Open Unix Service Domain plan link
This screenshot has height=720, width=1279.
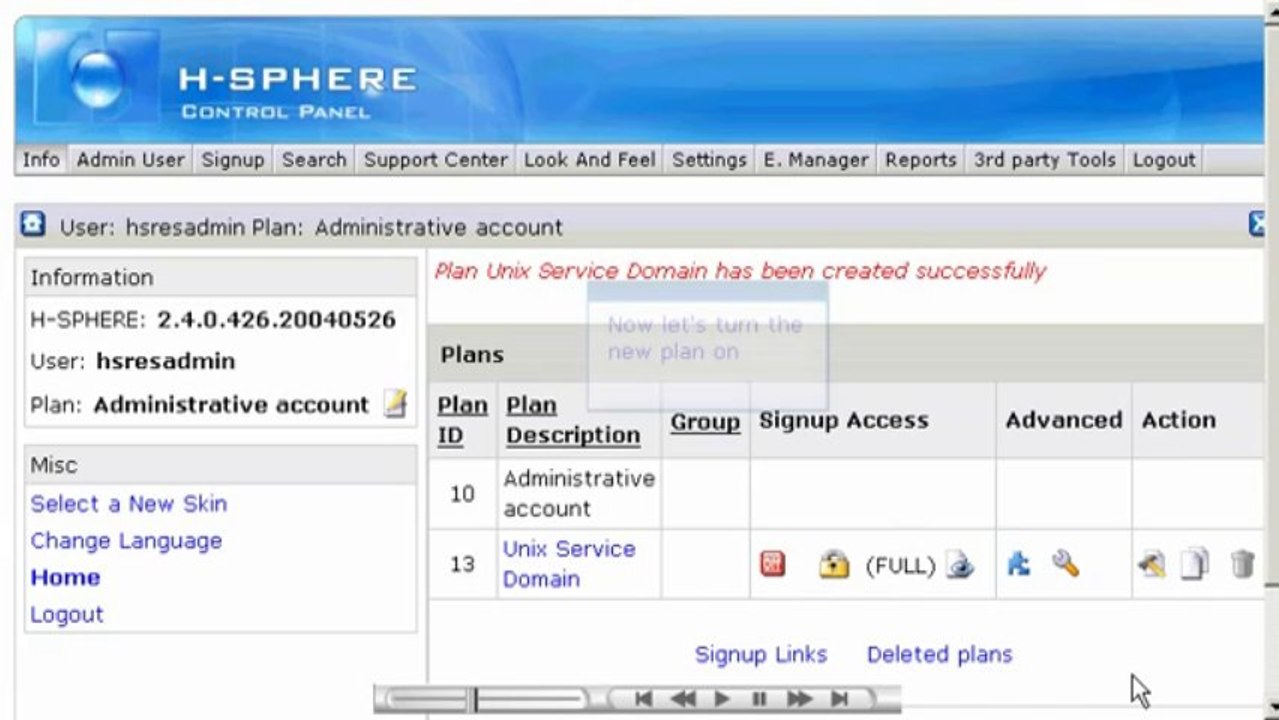coord(569,564)
